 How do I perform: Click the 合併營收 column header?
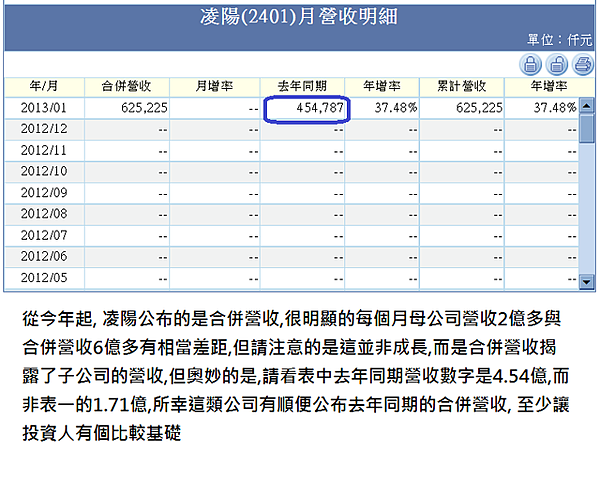(x=126, y=86)
